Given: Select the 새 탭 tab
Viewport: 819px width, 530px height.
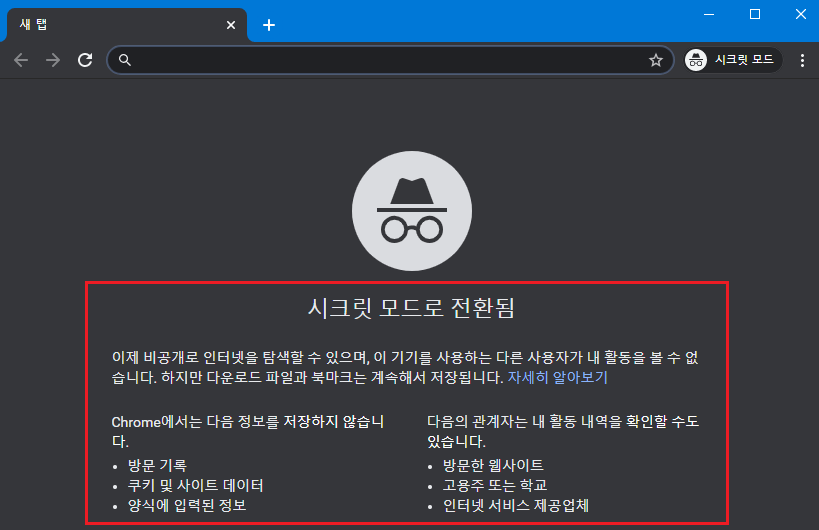Looking at the screenshot, I should coord(126,25).
